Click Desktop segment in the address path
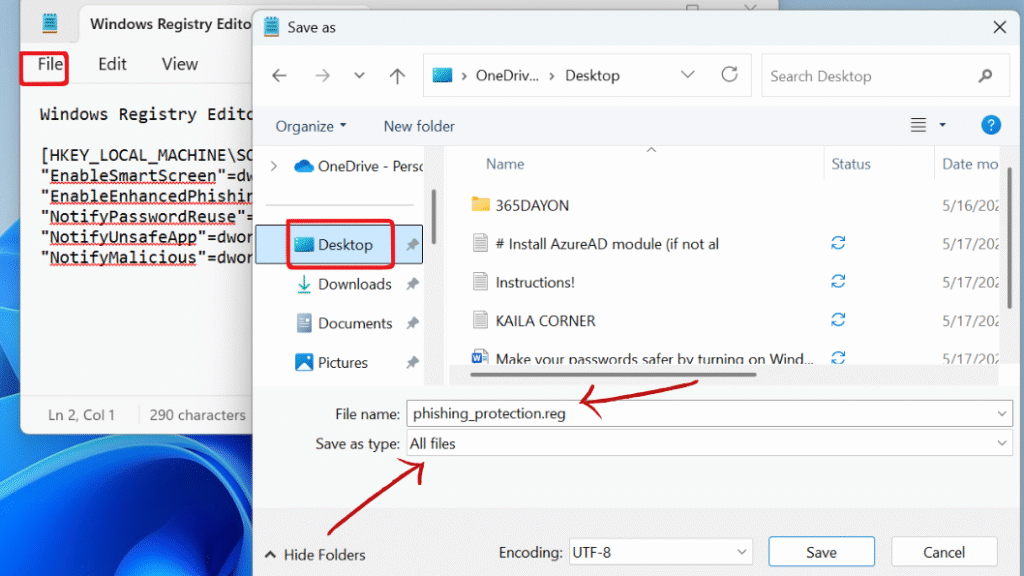Viewport: 1024px width, 576px height. (592, 76)
